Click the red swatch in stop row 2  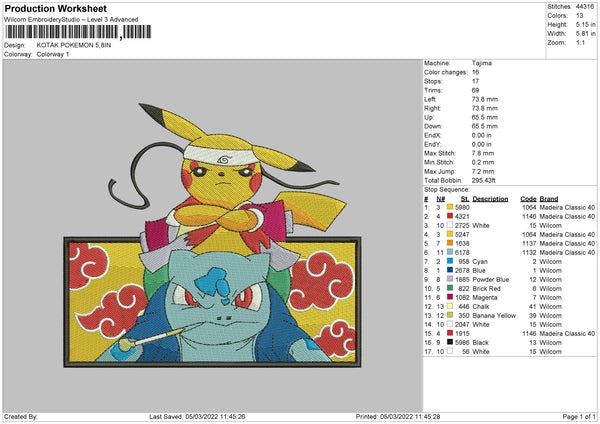(450, 216)
